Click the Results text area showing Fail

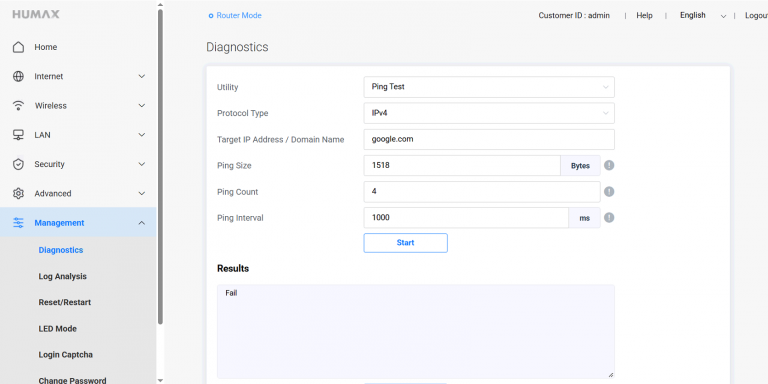pos(415,332)
